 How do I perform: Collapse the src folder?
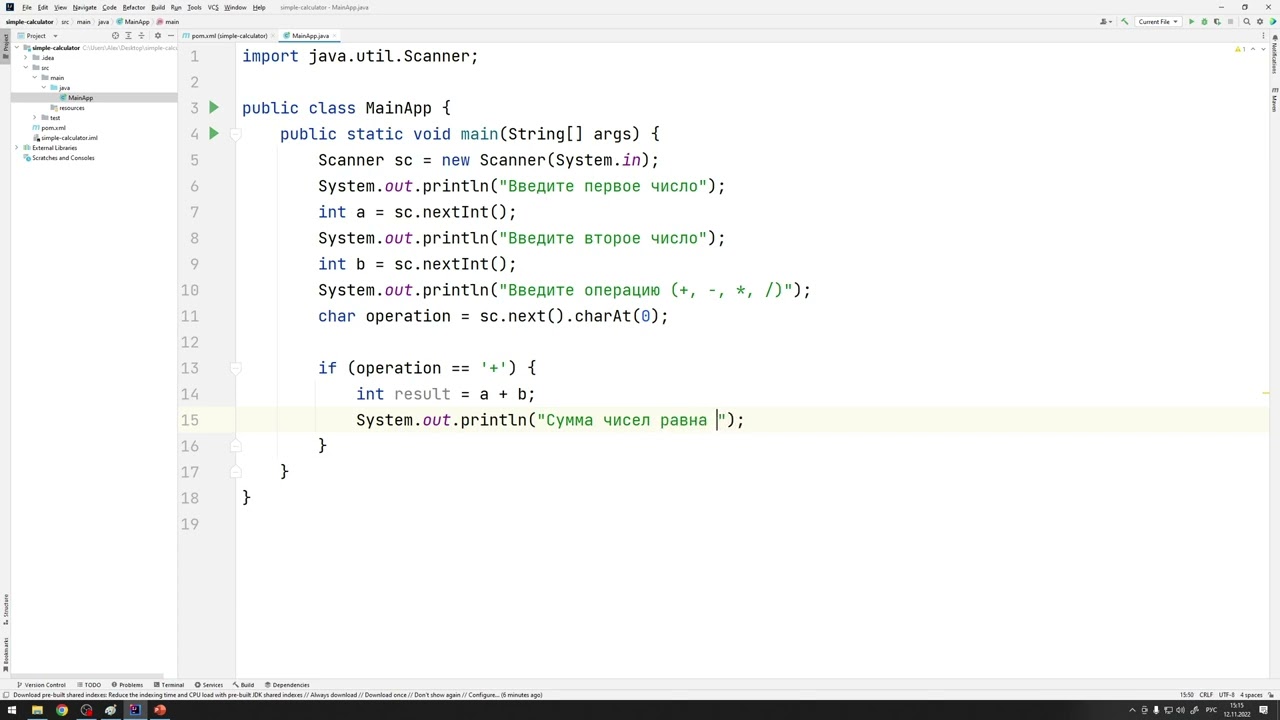[26, 67]
